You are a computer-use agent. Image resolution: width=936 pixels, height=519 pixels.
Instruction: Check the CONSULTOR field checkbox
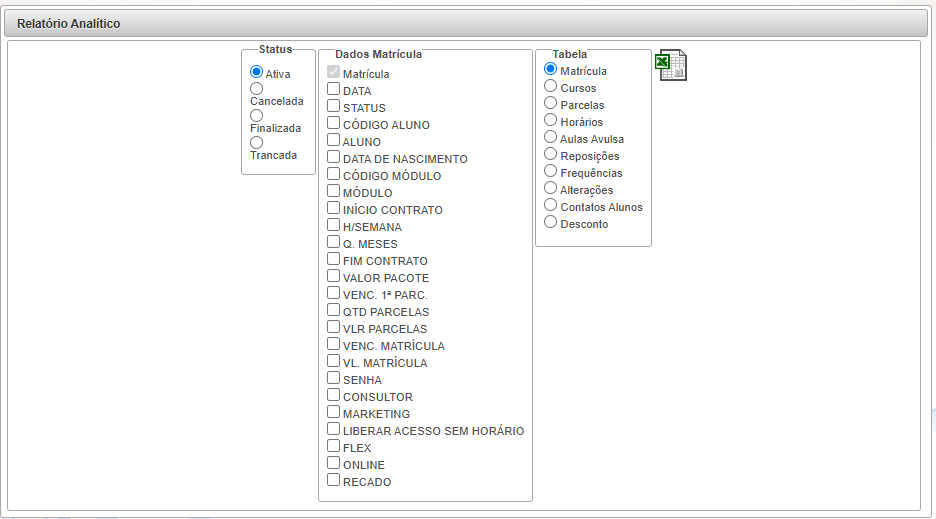point(334,396)
